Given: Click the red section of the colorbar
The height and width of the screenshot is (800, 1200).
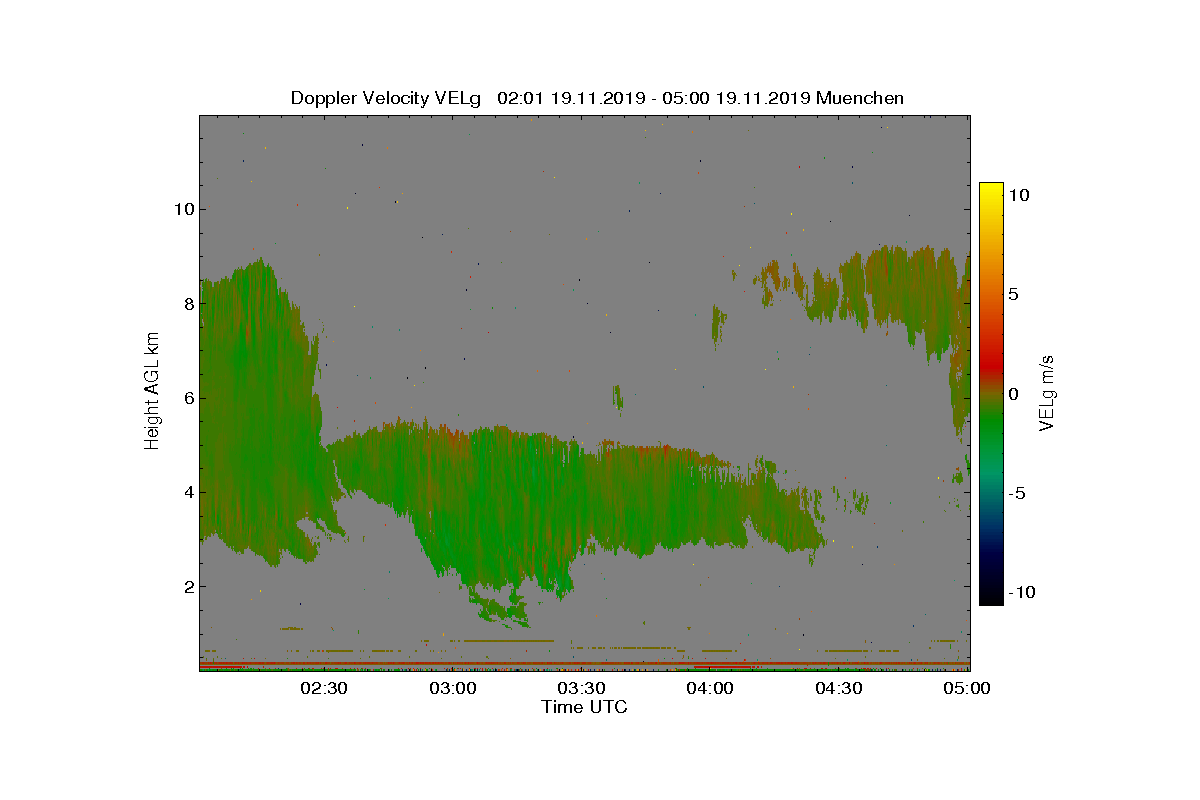Looking at the screenshot, I should 991,362.
